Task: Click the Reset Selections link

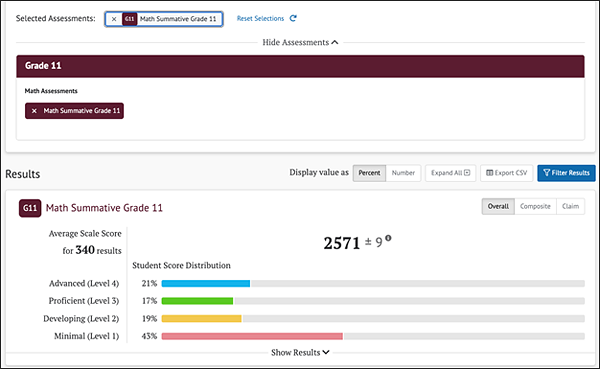Action: (260, 18)
